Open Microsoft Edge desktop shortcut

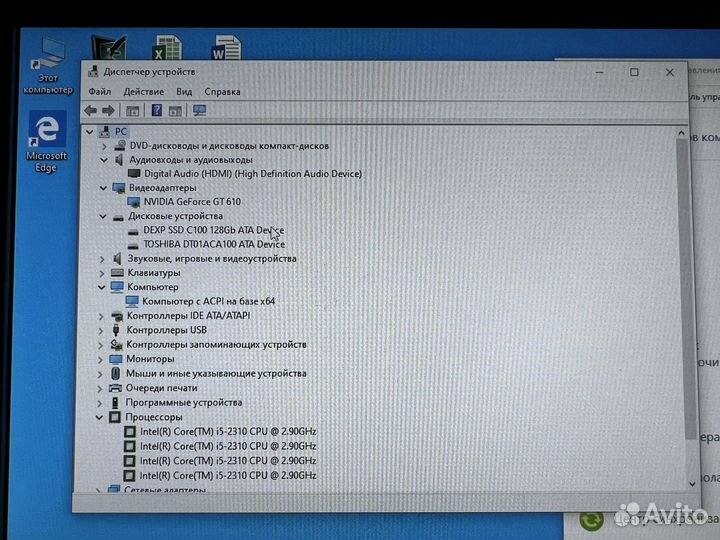46,142
